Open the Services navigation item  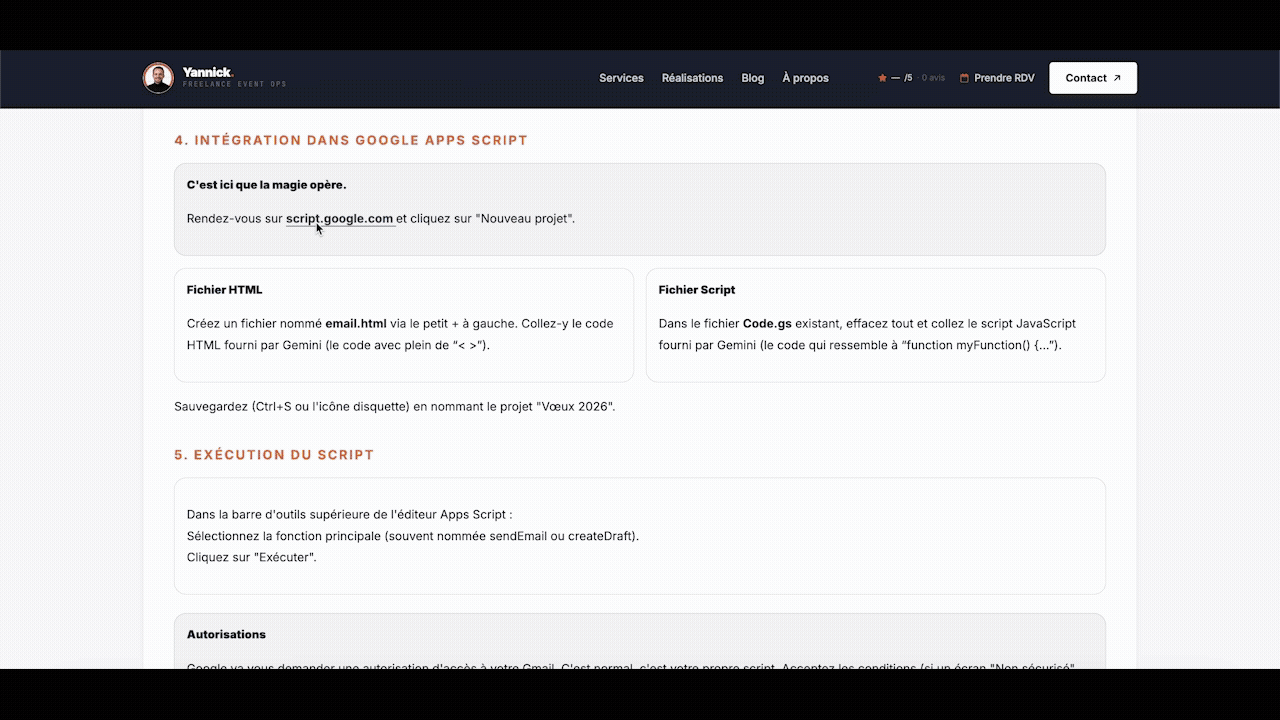pos(621,77)
